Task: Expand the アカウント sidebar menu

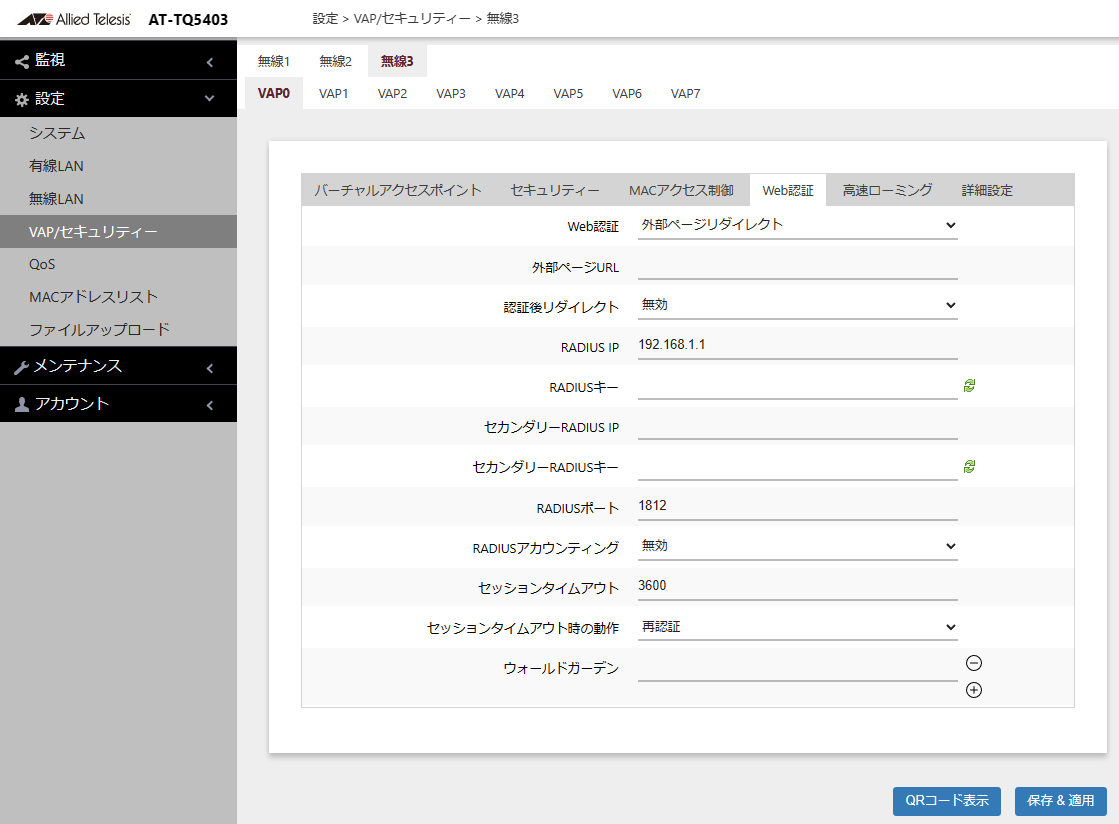Action: pos(118,404)
